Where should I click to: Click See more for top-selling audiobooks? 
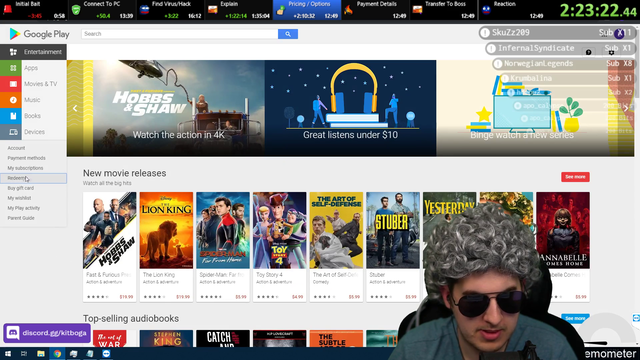[x=575, y=318]
